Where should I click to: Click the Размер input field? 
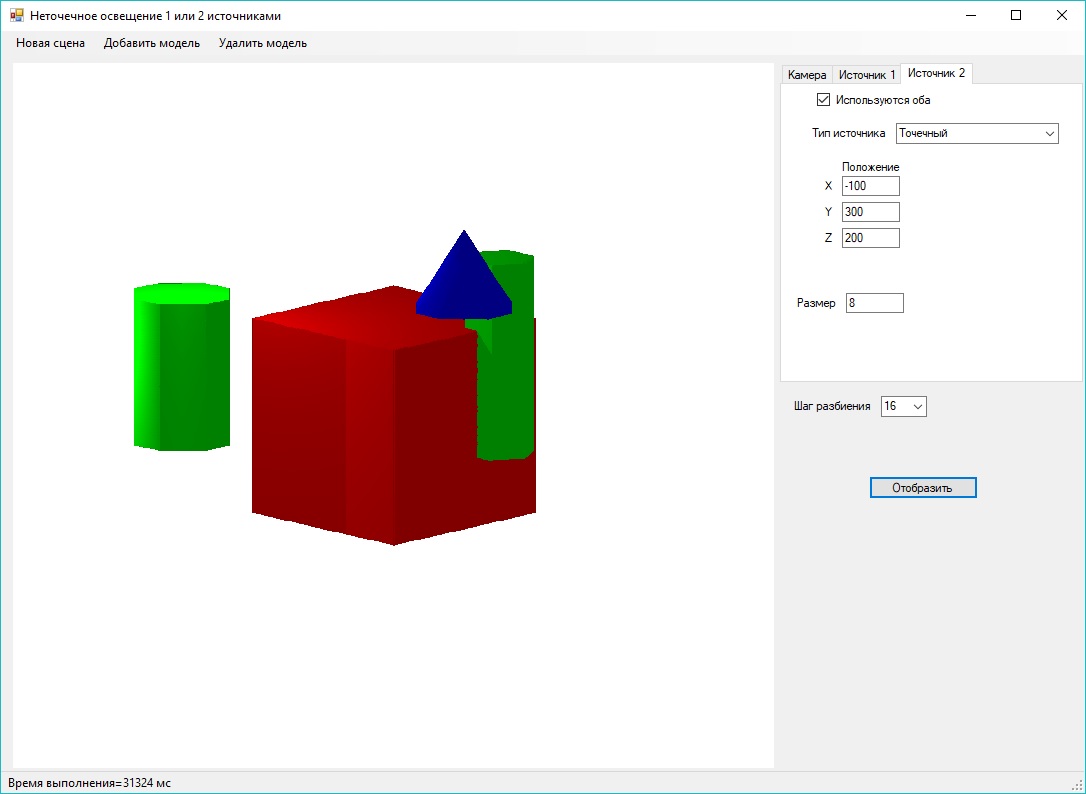pos(874,303)
